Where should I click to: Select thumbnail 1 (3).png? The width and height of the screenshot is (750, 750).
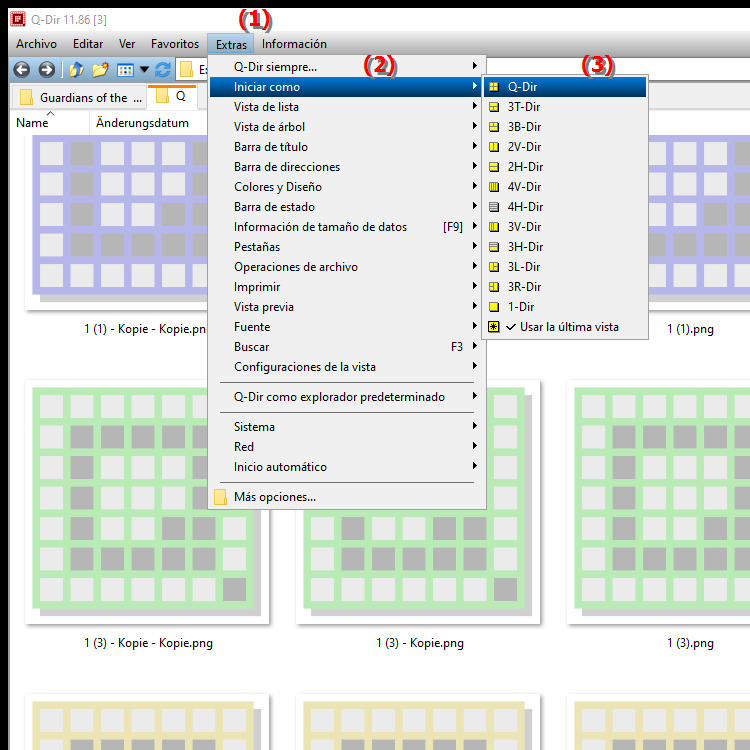(x=659, y=501)
